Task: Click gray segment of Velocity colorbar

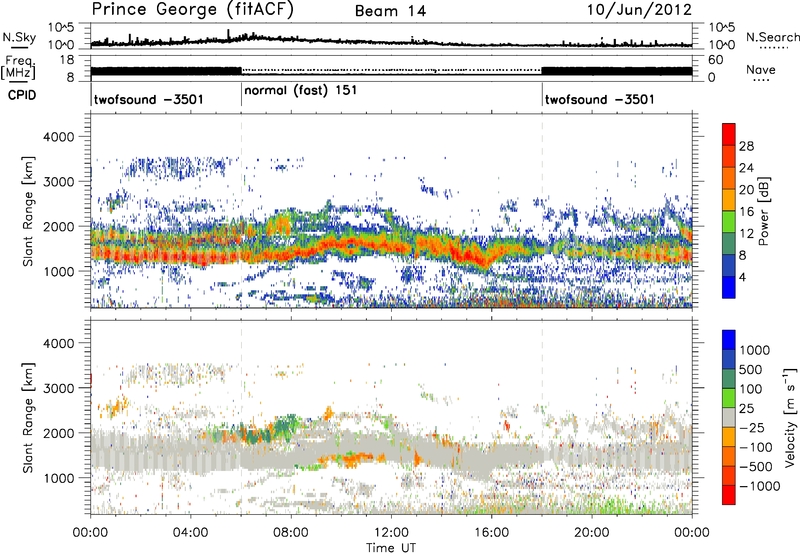Action: [729, 417]
